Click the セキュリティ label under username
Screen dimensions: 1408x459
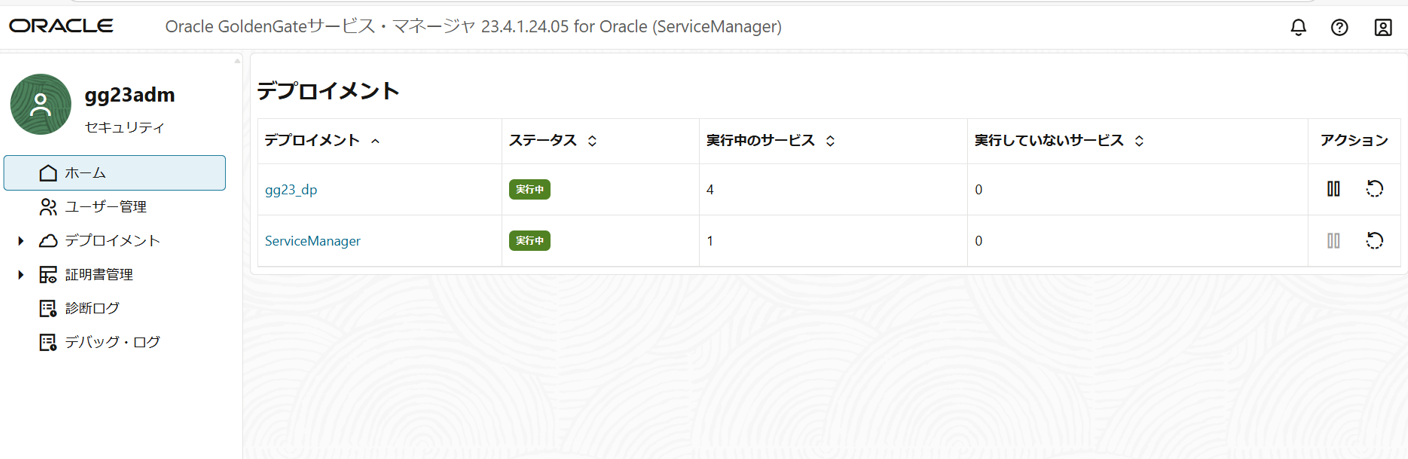(125, 128)
